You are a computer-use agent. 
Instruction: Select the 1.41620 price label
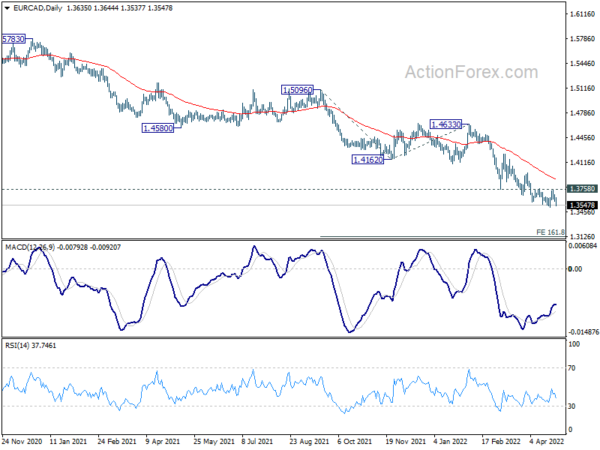coord(367,160)
